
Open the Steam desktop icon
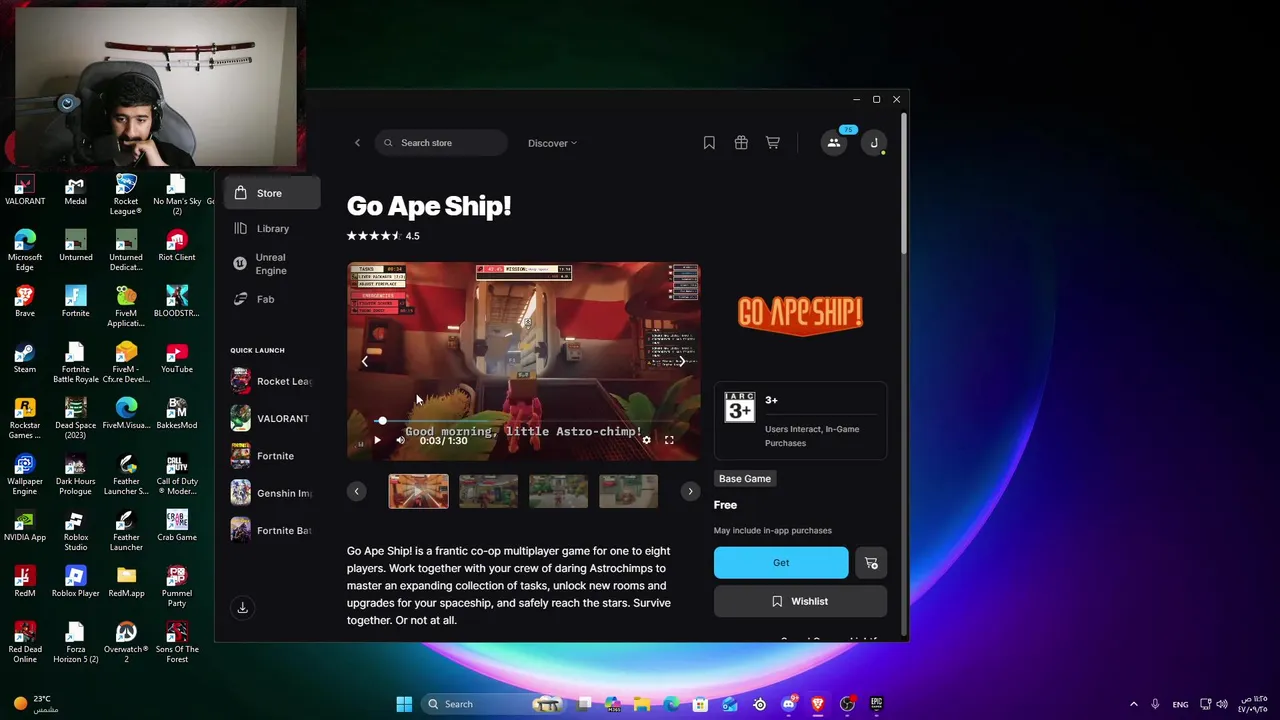25,358
